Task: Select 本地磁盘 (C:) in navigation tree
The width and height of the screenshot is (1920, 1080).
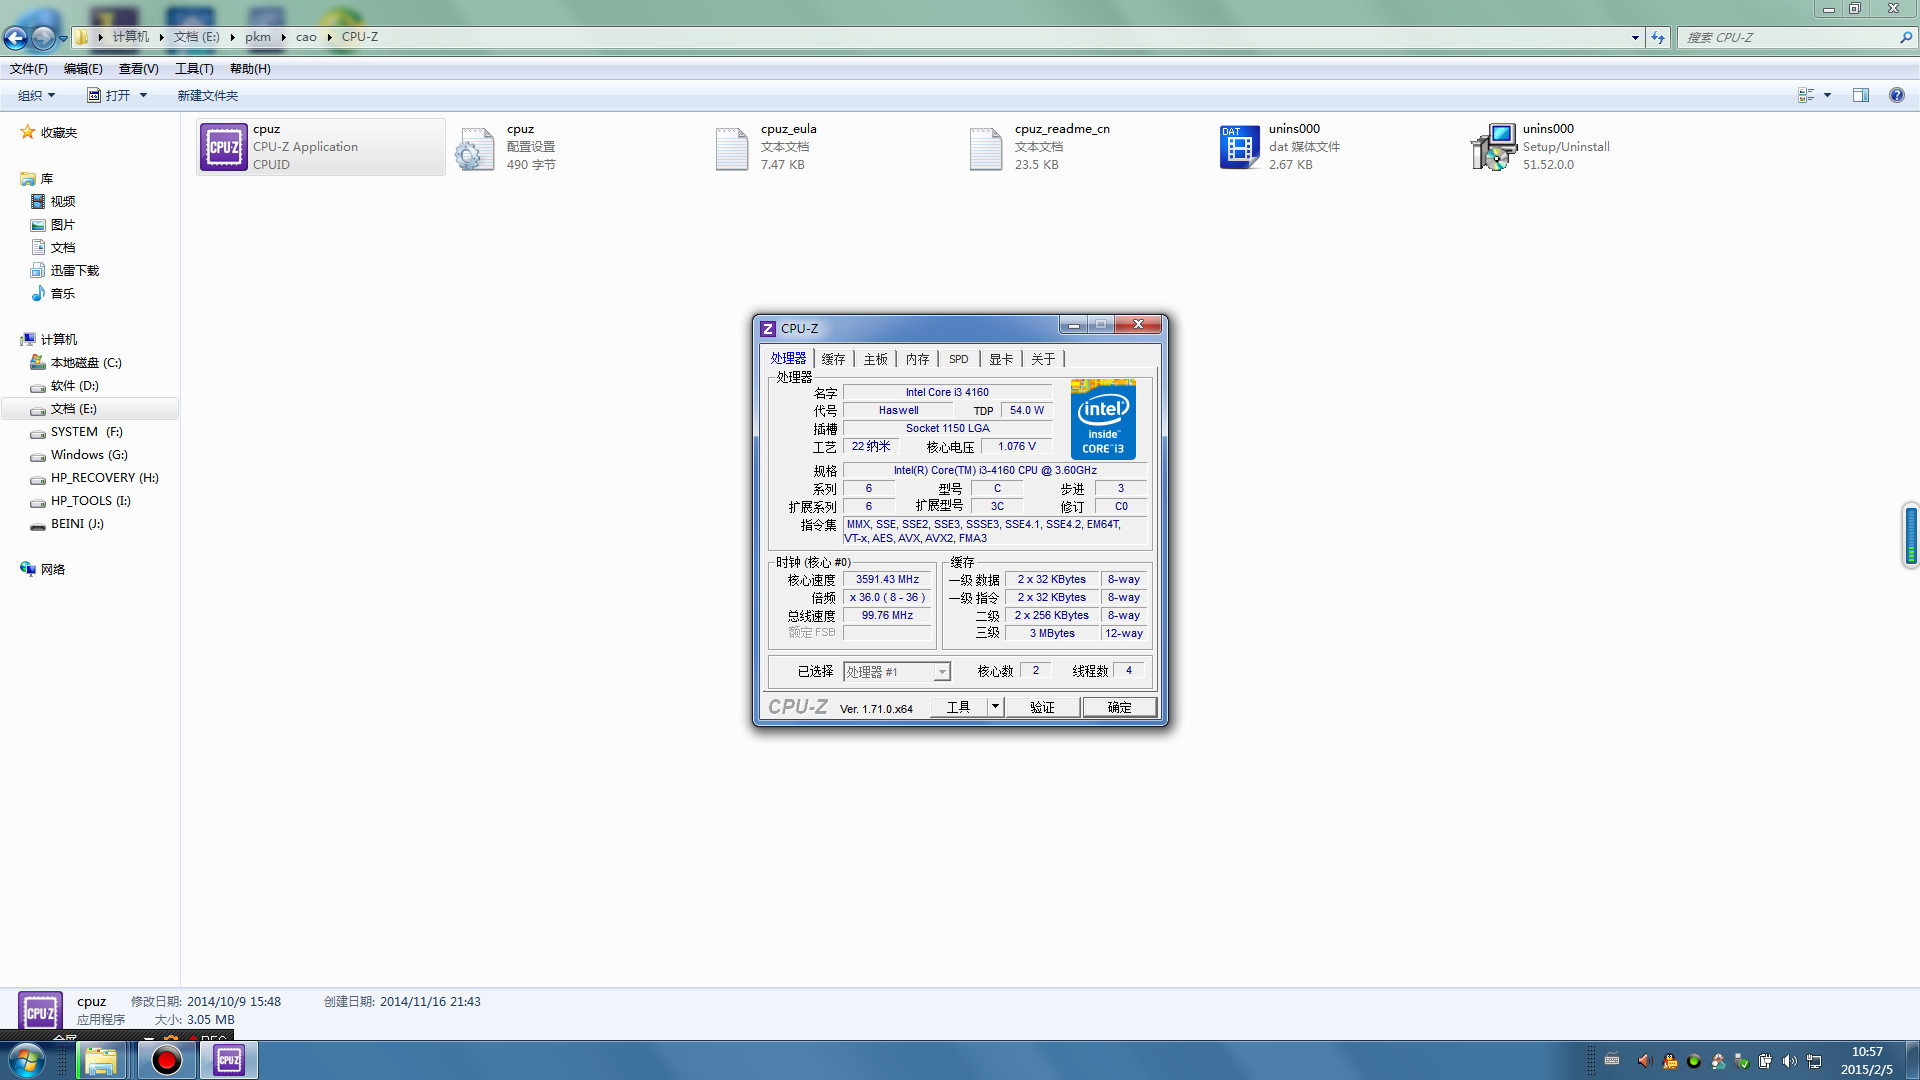Action: 86,363
